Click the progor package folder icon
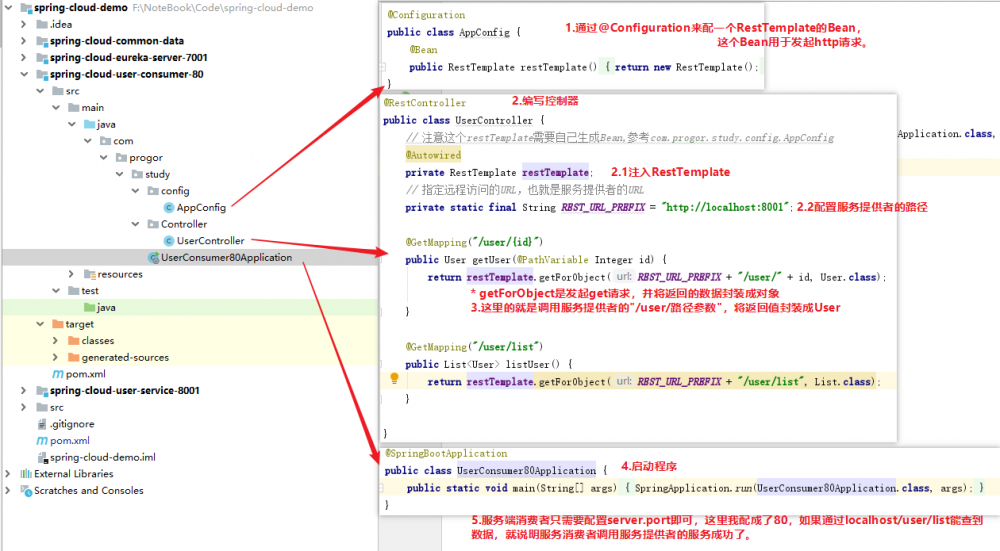Screen dimensions: 1000x551 122,157
